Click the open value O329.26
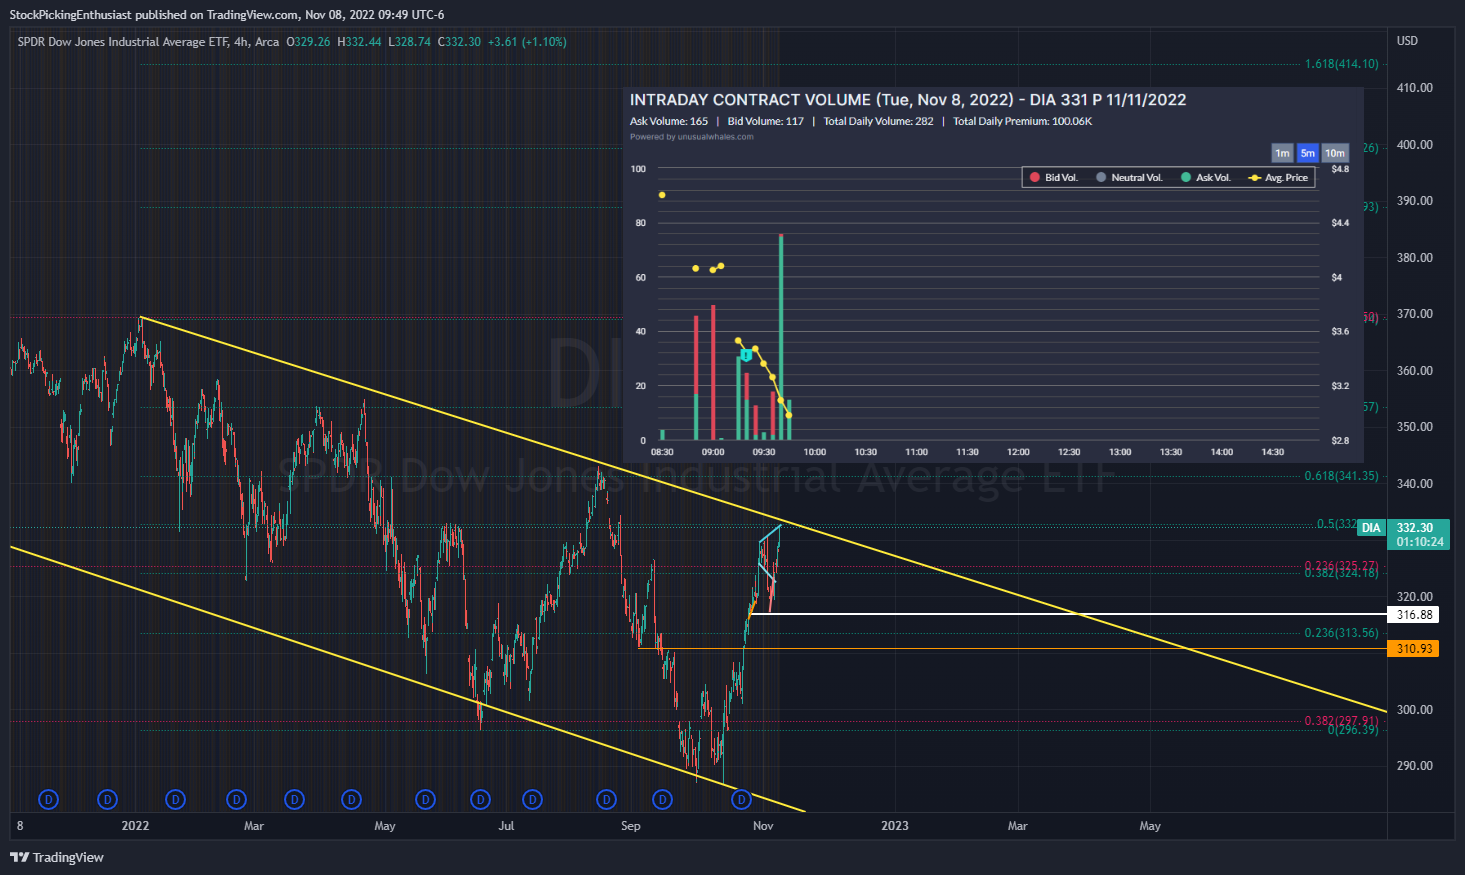 pos(308,42)
